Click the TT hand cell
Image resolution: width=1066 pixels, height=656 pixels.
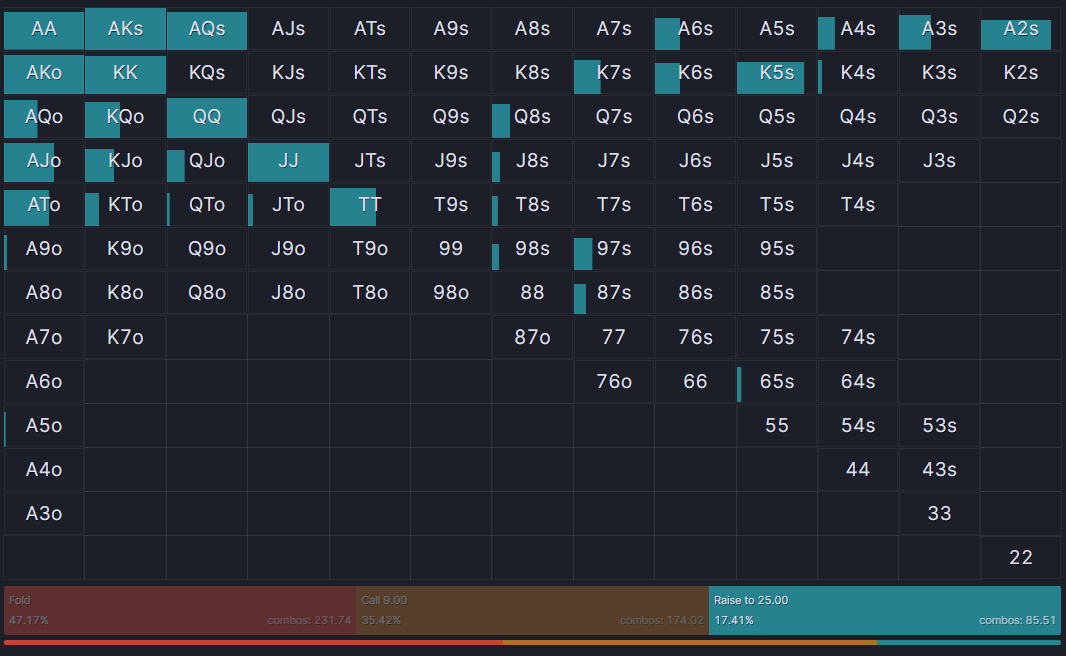[x=369, y=205]
